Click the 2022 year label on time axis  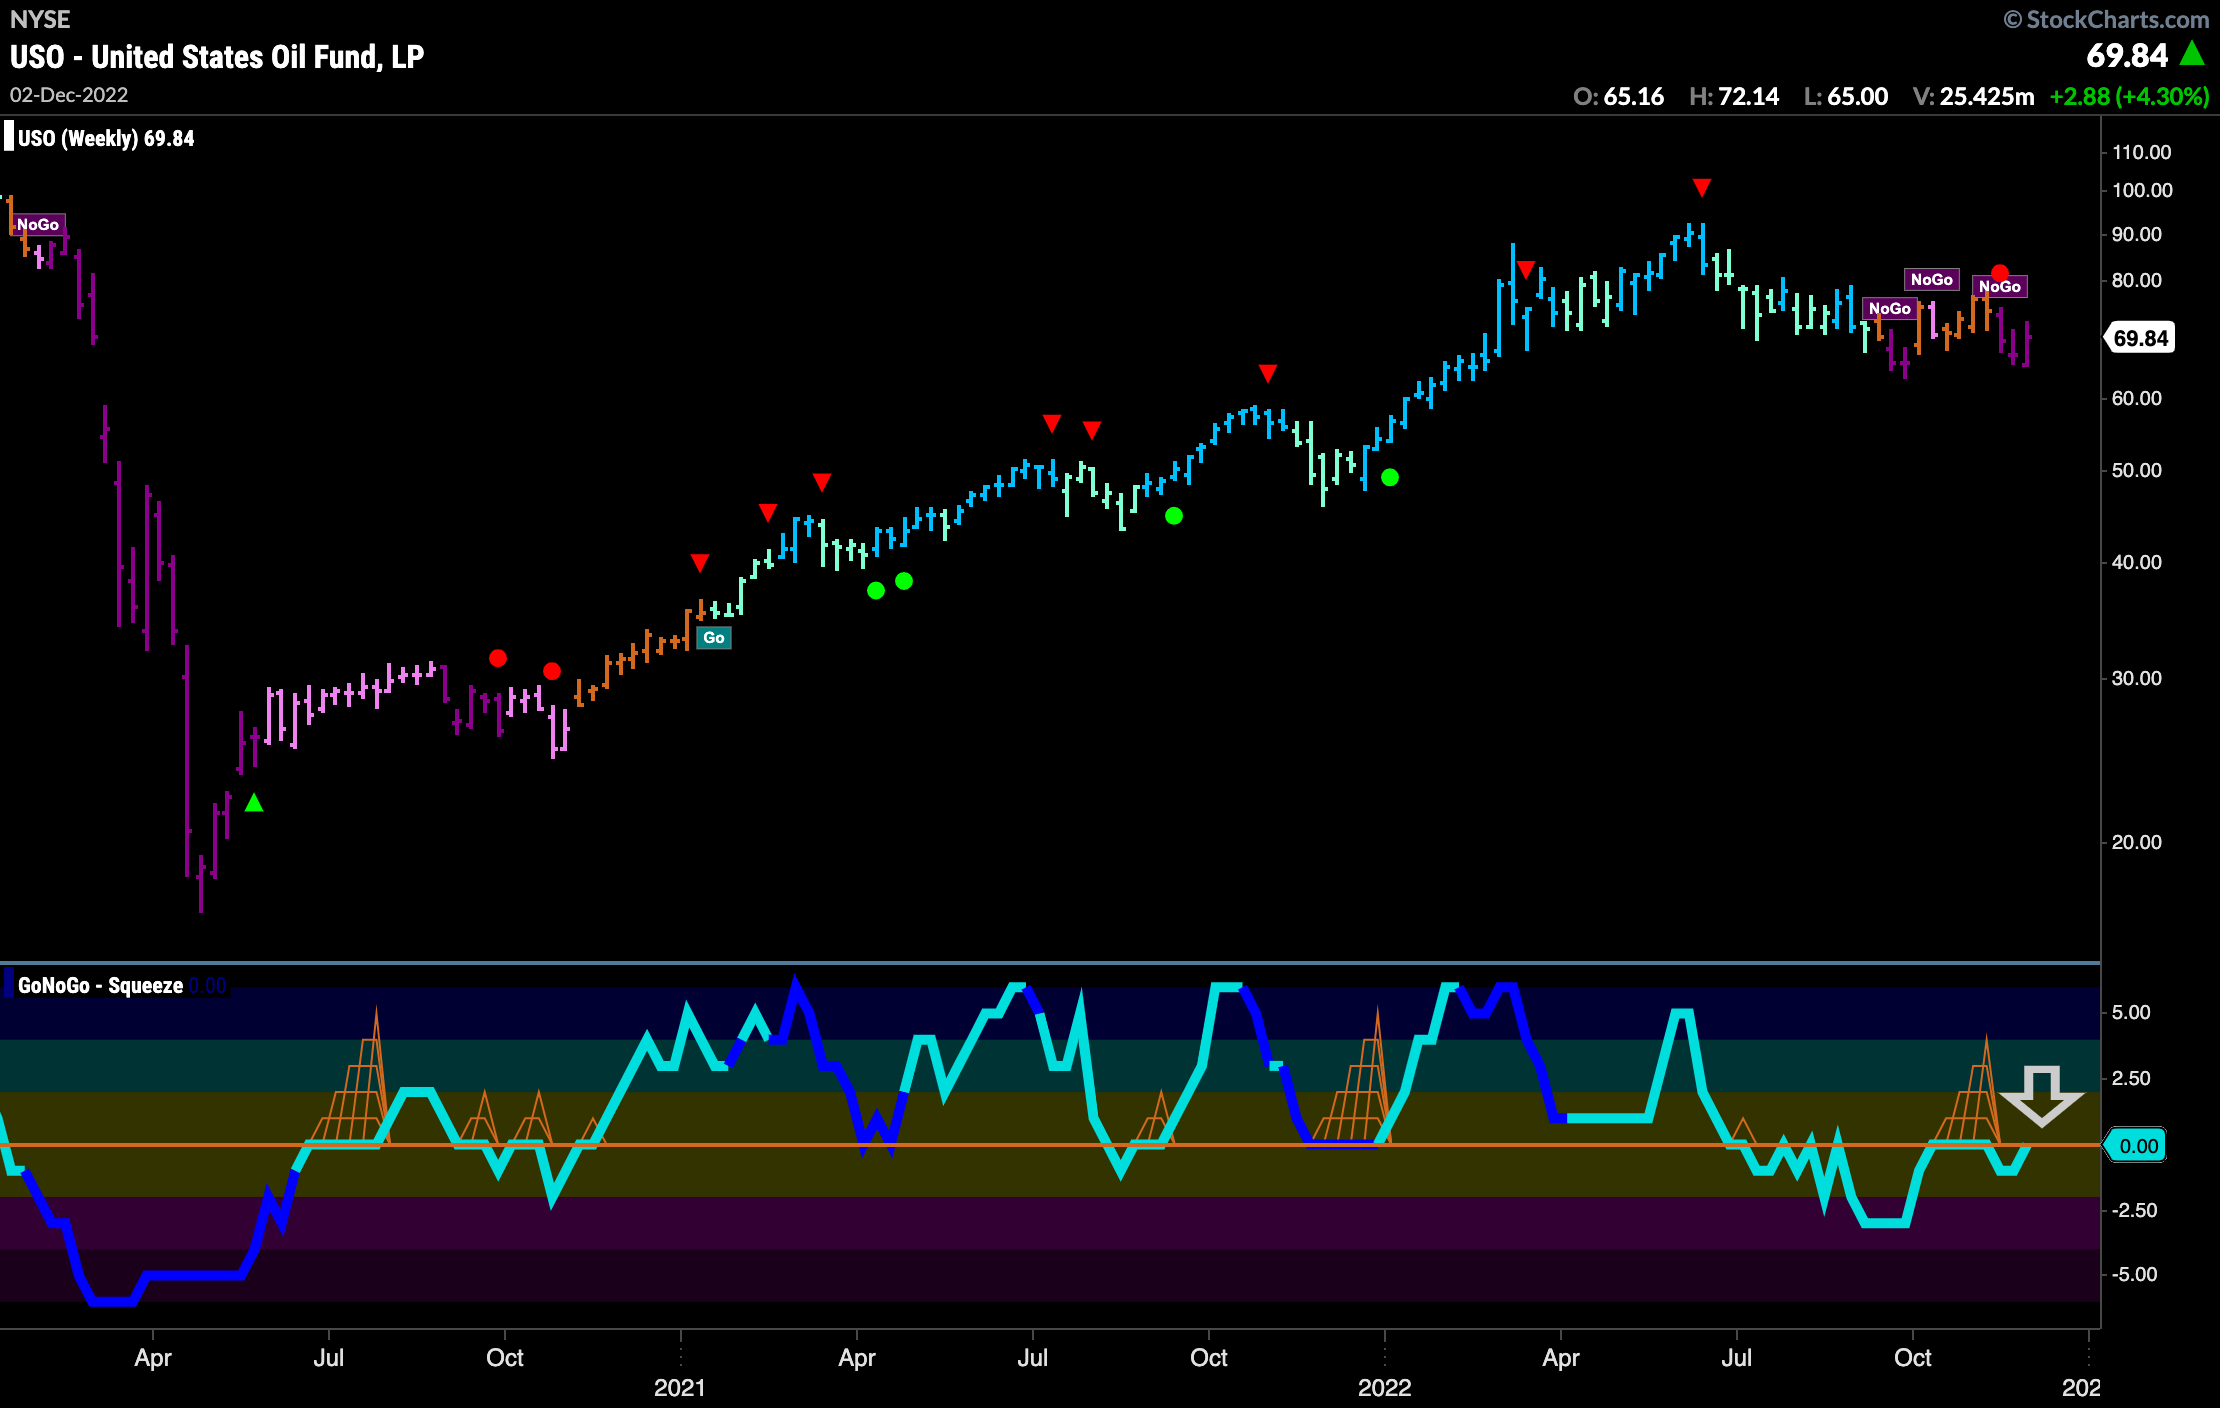[1385, 1388]
